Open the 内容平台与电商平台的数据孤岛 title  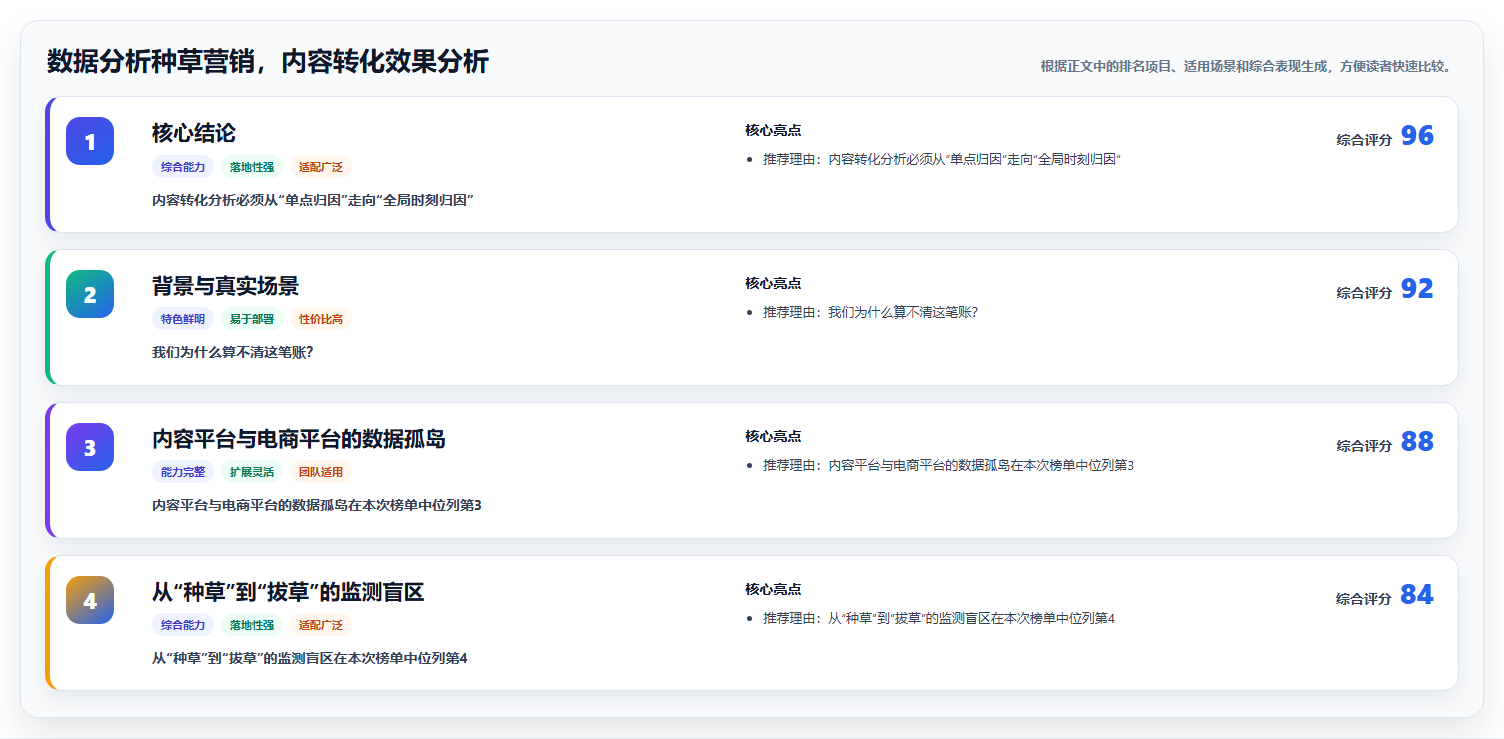point(299,439)
